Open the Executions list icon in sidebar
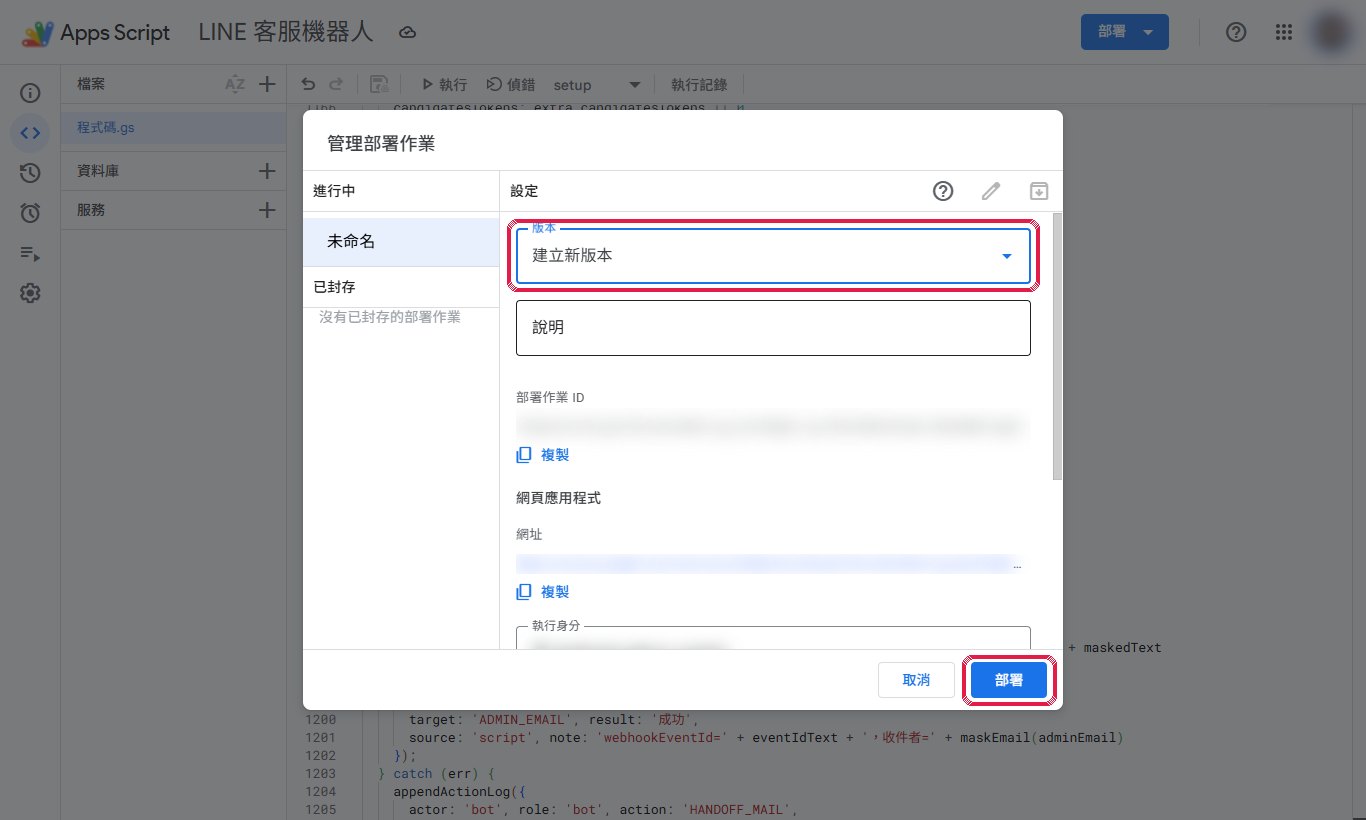This screenshot has height=820, width=1366. pyautogui.click(x=30, y=253)
